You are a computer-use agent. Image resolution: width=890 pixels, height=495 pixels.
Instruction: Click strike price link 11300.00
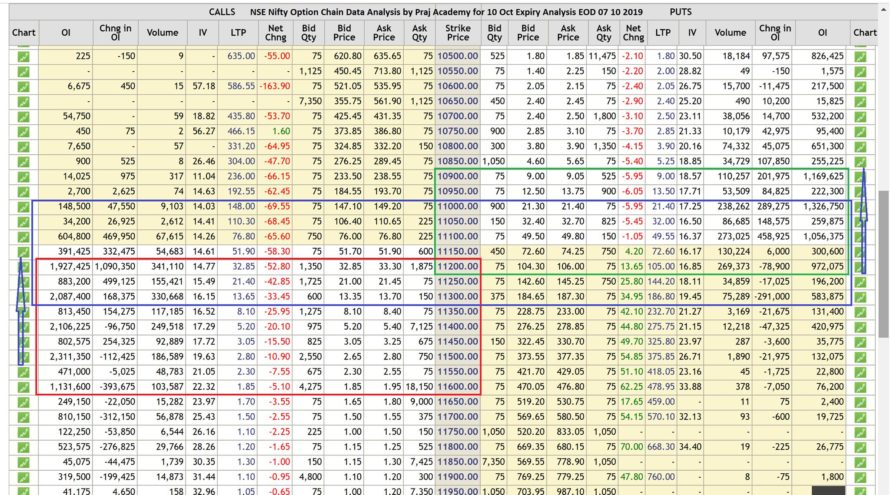click(457, 297)
